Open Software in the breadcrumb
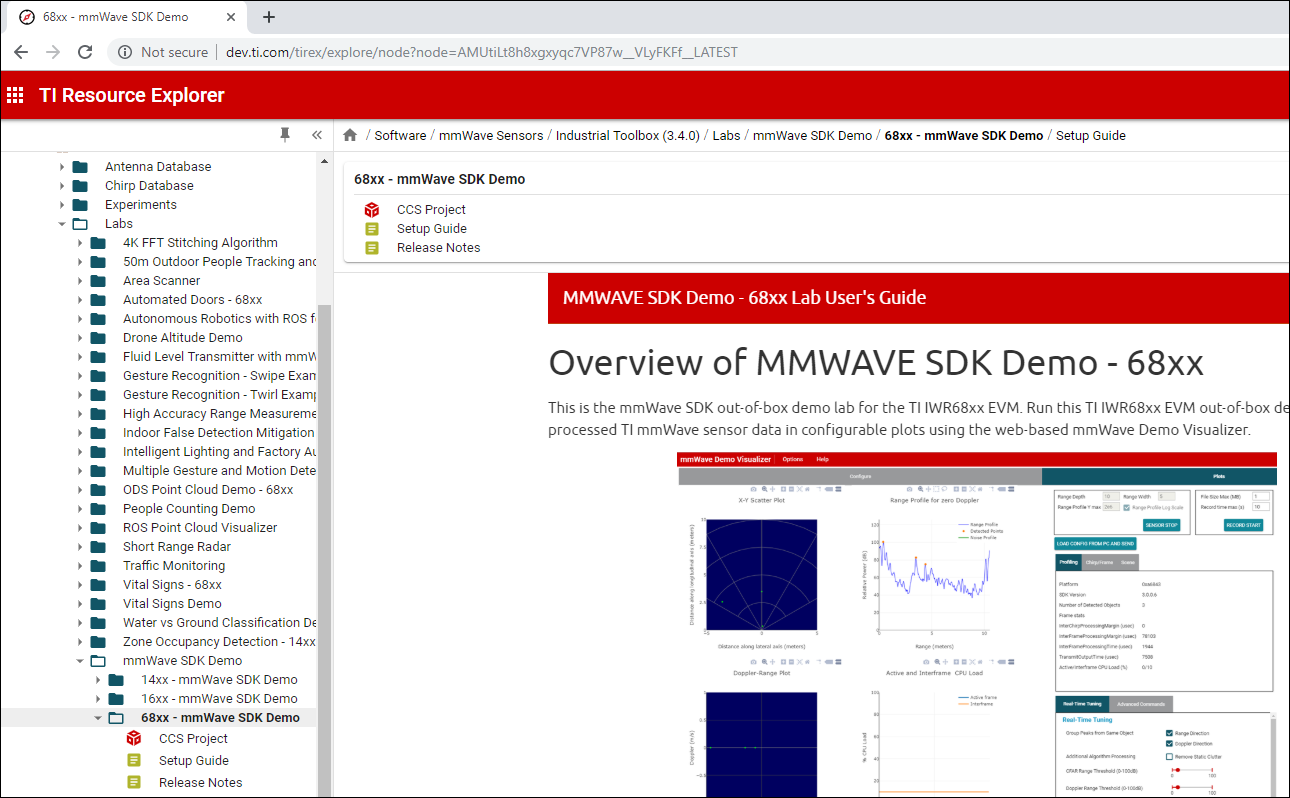This screenshot has width=1290, height=798. point(400,136)
